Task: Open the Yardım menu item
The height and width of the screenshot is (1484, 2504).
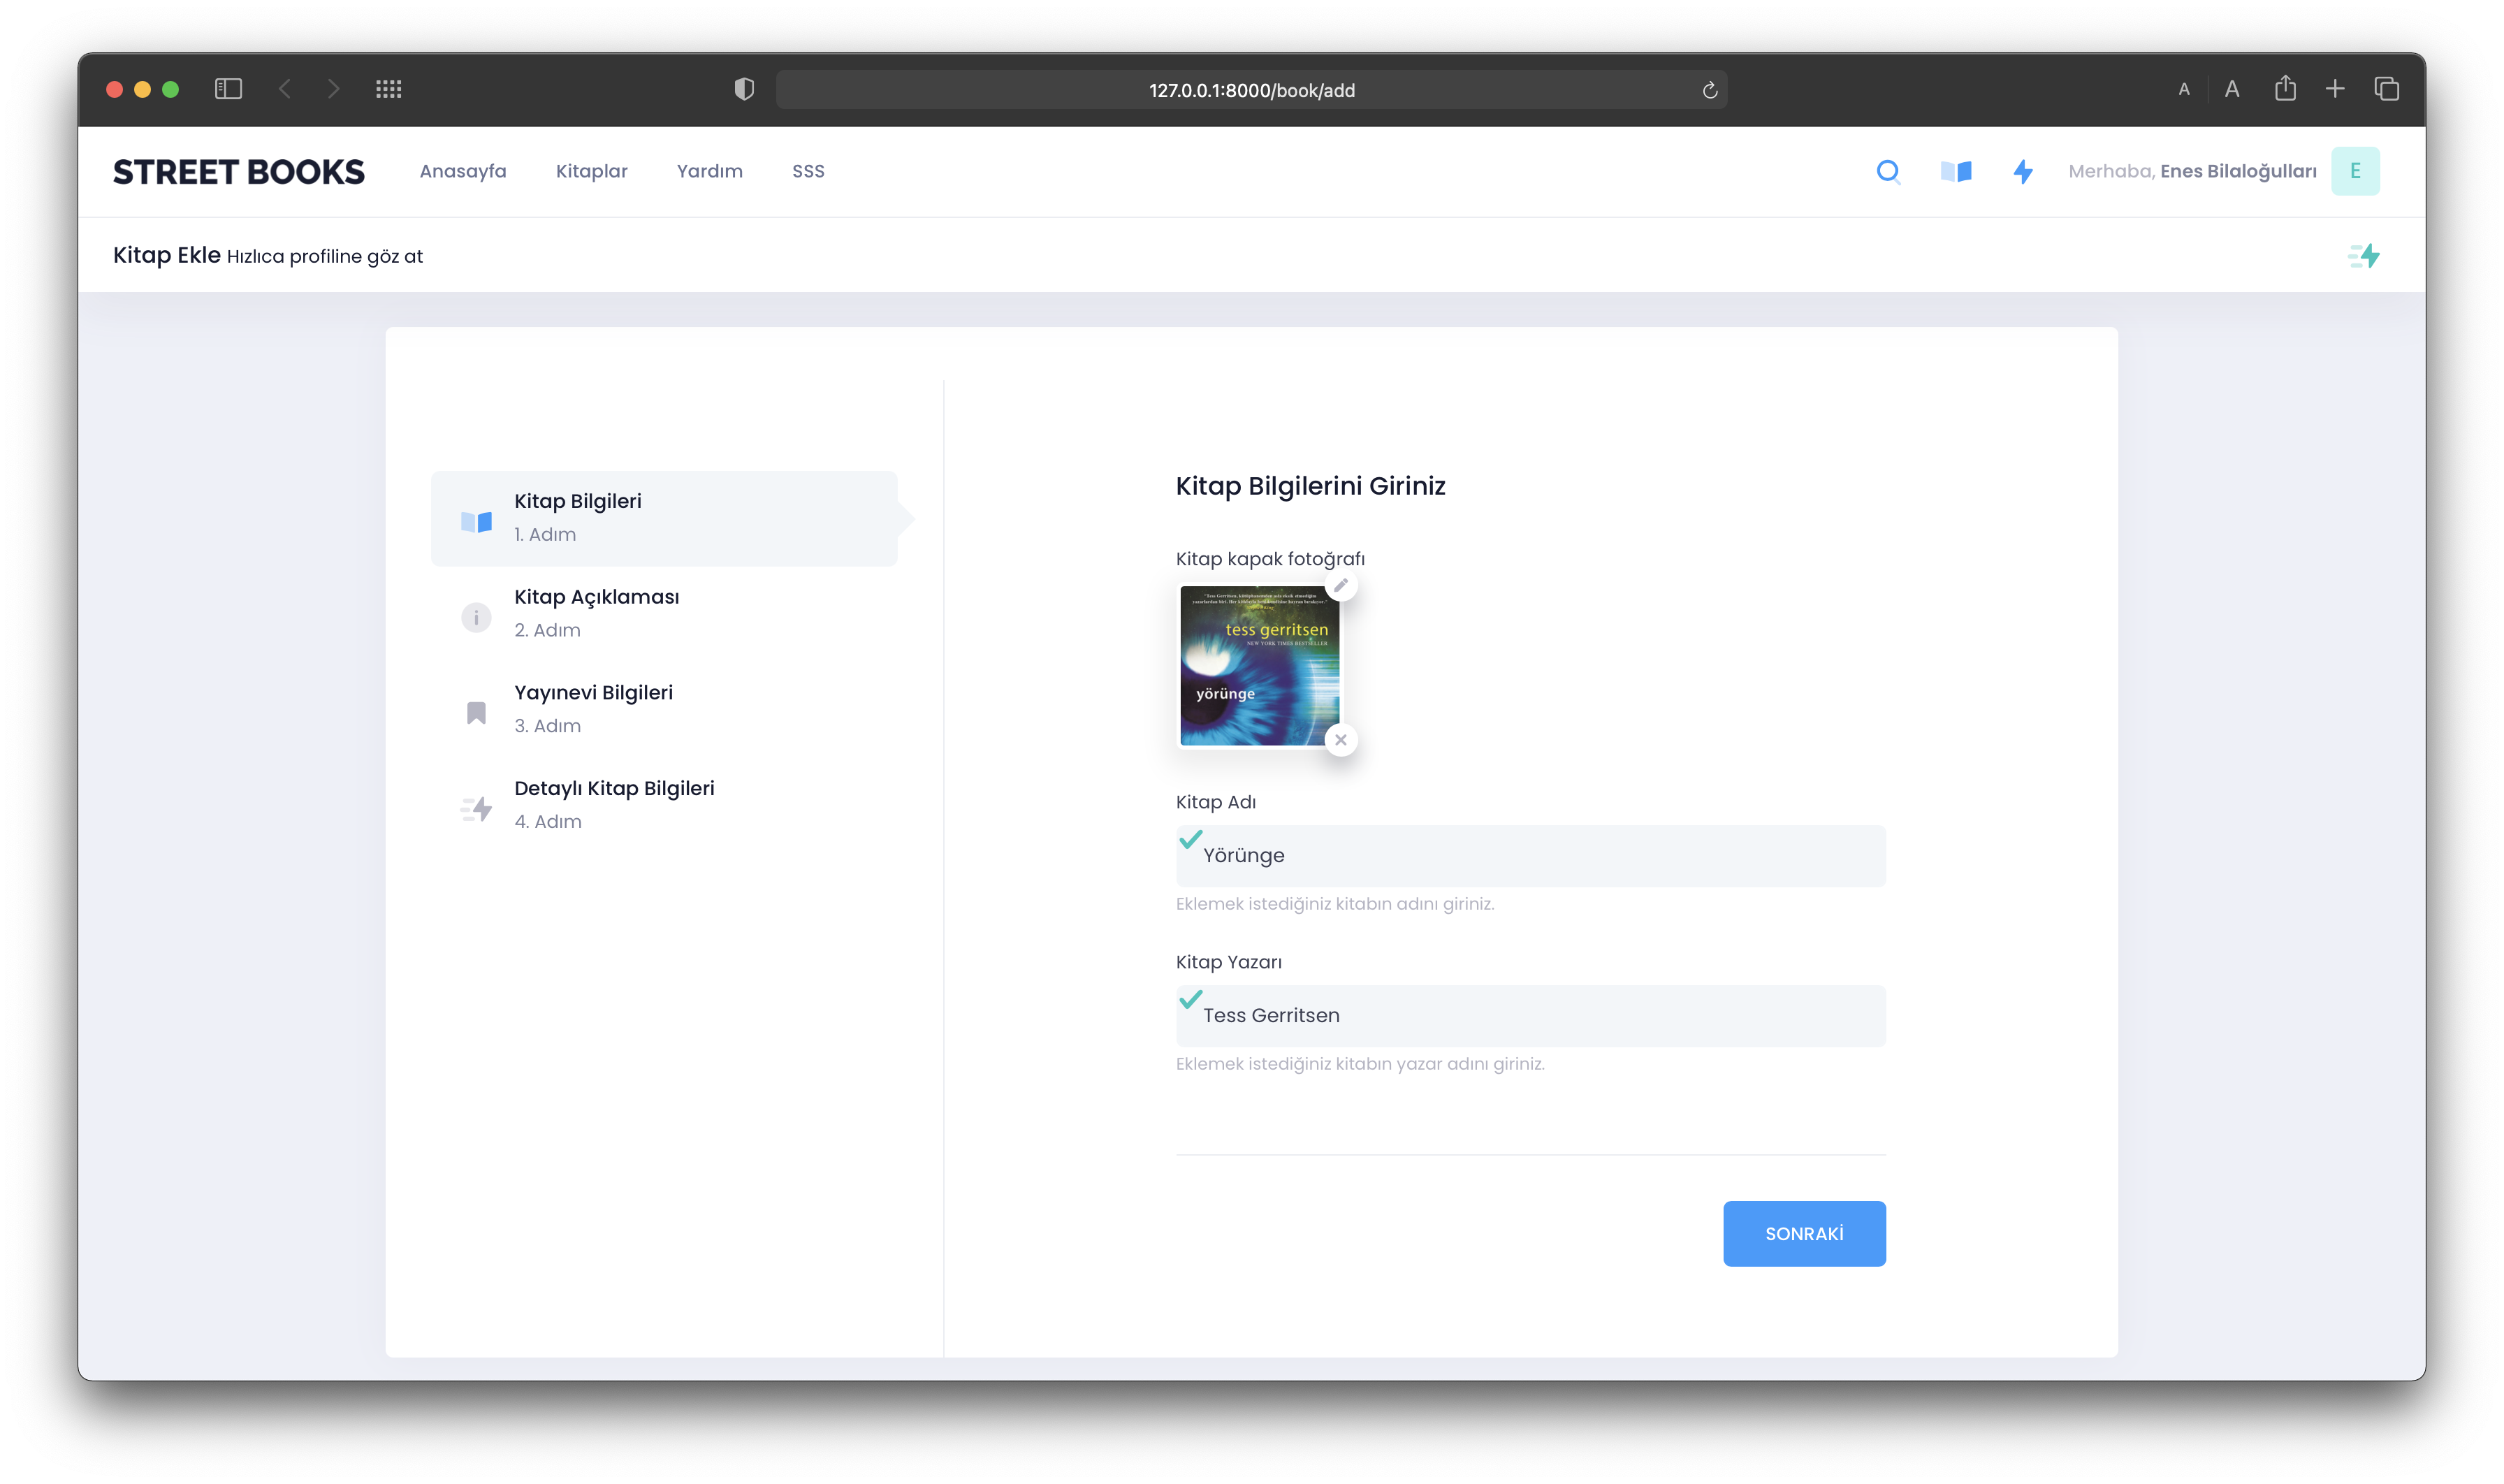Action: 710,171
